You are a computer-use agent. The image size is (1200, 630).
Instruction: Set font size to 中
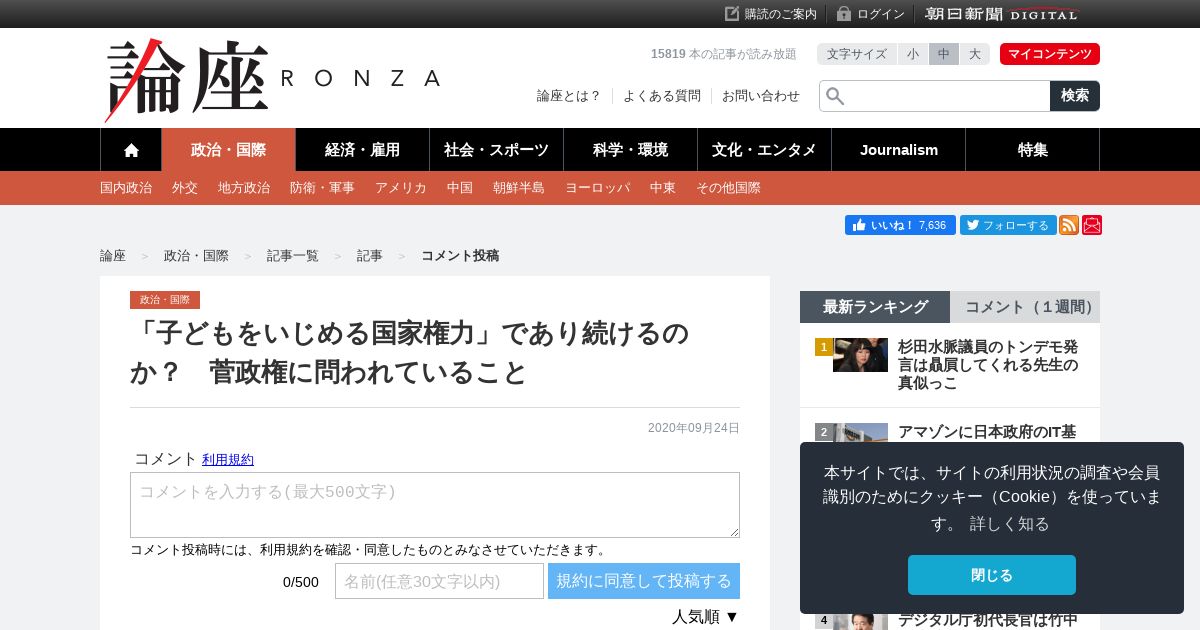944,54
